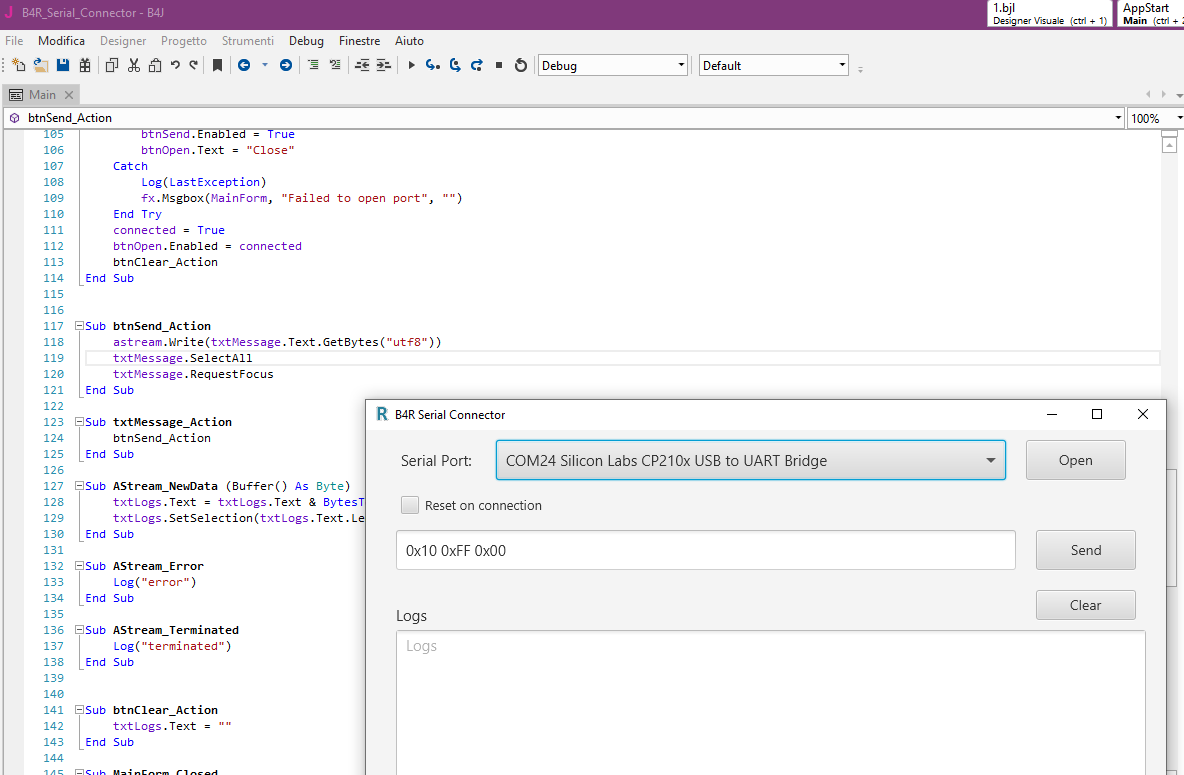Click the B4R Serial Connector window icon
The image size is (1184, 775).
(x=382, y=414)
